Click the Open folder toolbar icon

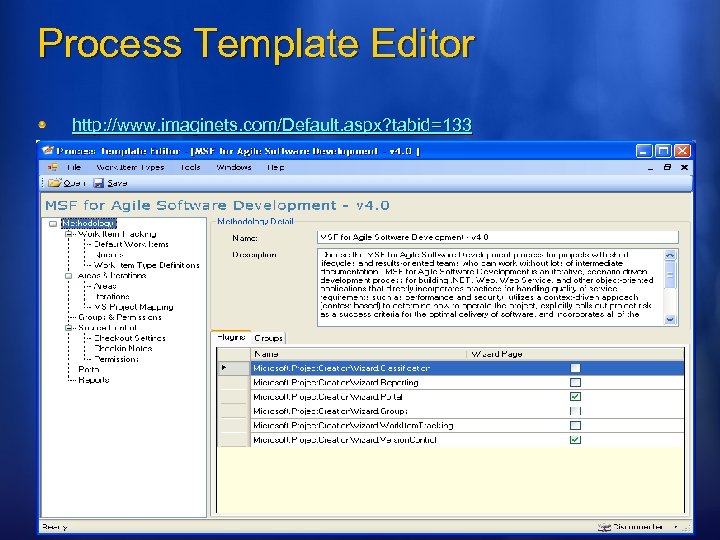pos(55,183)
